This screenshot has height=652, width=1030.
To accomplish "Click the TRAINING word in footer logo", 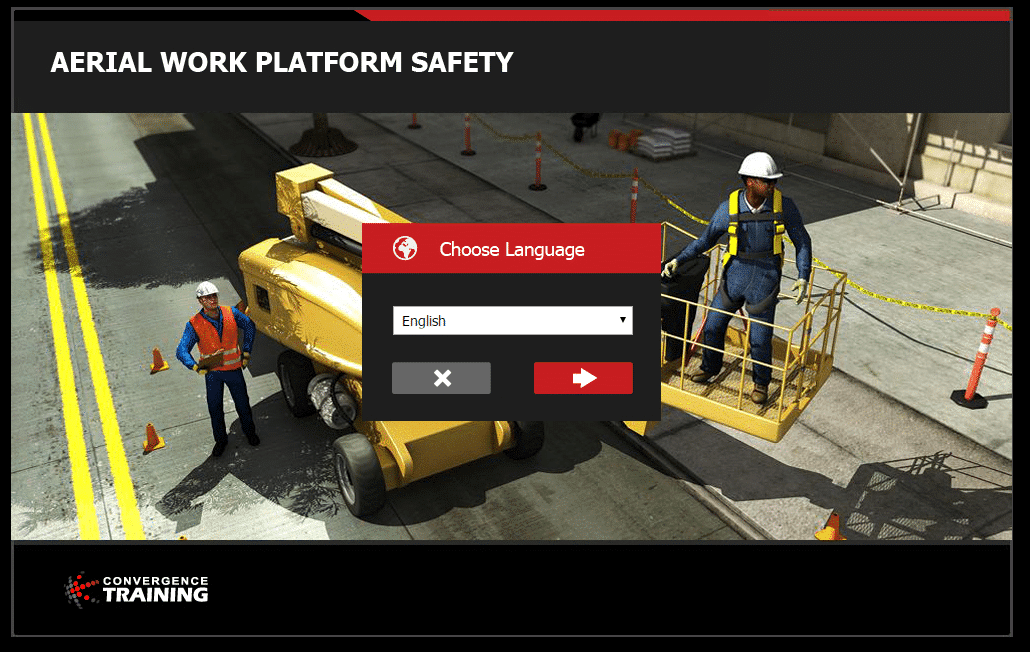I will 156,595.
